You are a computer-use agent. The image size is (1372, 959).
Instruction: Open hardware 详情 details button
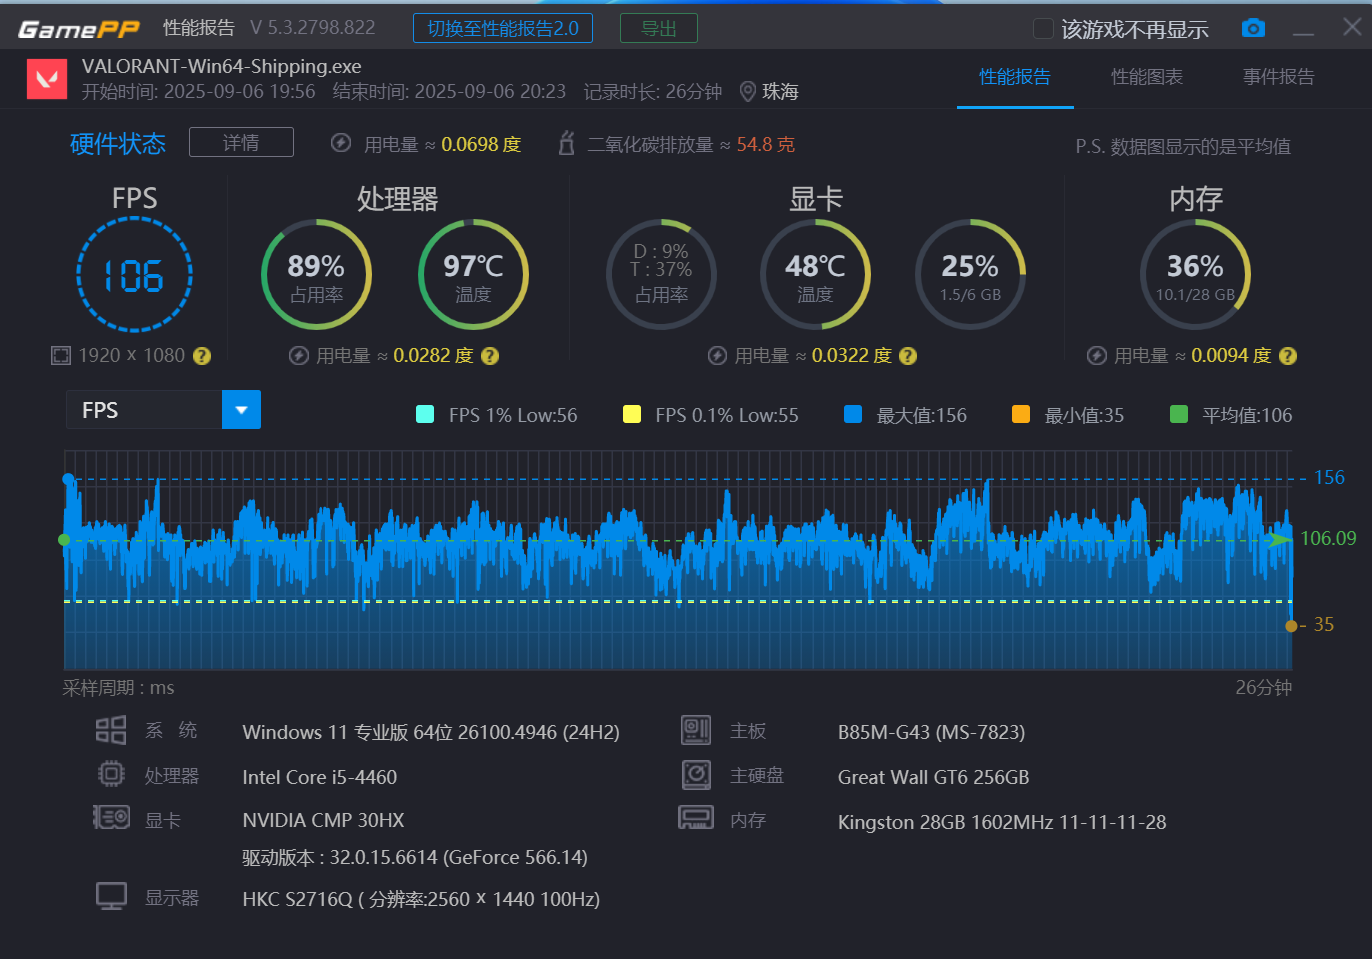pyautogui.click(x=241, y=143)
